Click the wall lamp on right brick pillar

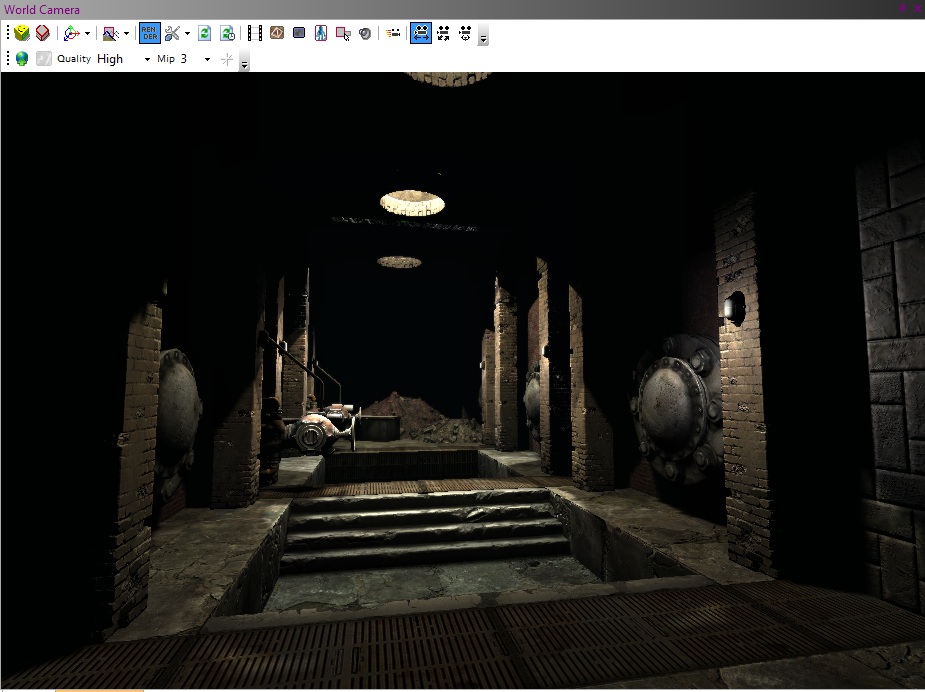coord(734,307)
